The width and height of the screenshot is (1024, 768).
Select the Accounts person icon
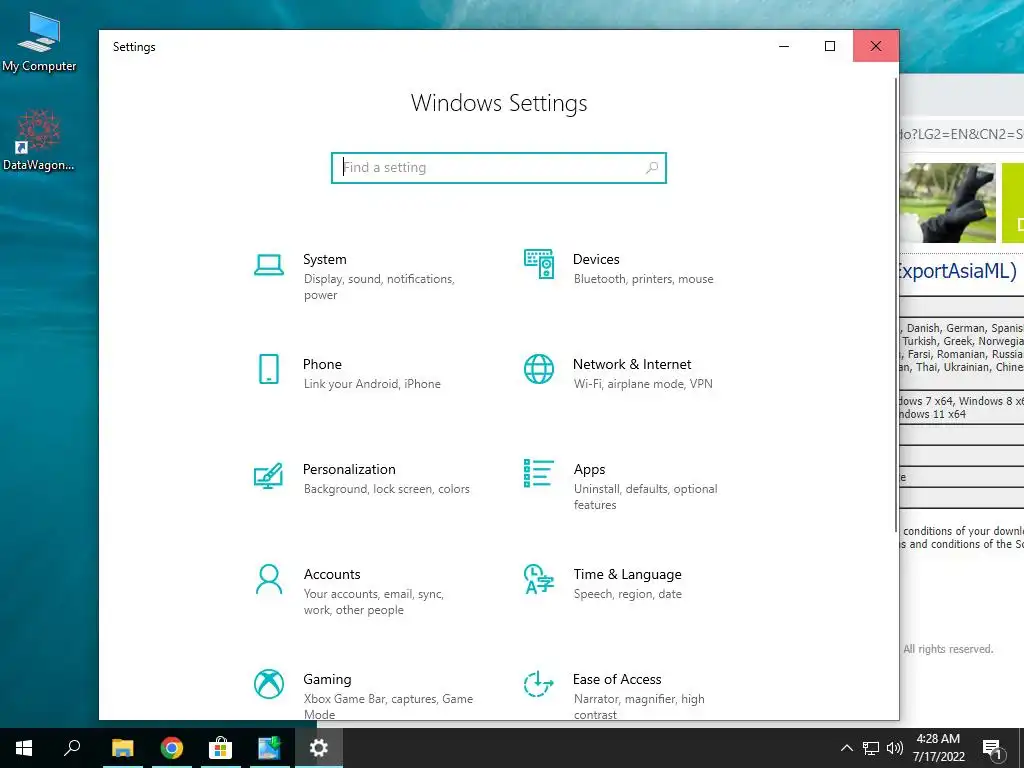tap(268, 579)
